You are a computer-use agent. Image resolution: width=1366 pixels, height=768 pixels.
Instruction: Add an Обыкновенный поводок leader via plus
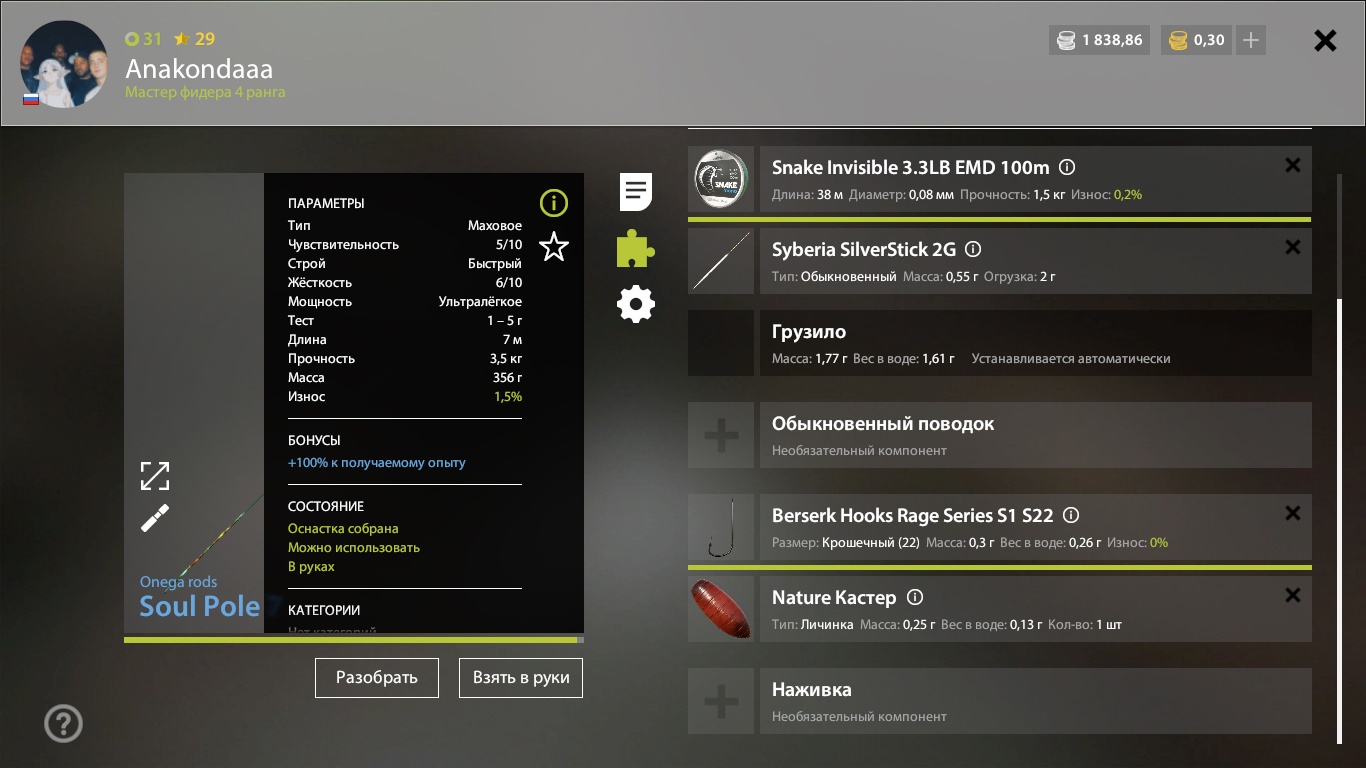[721, 435]
